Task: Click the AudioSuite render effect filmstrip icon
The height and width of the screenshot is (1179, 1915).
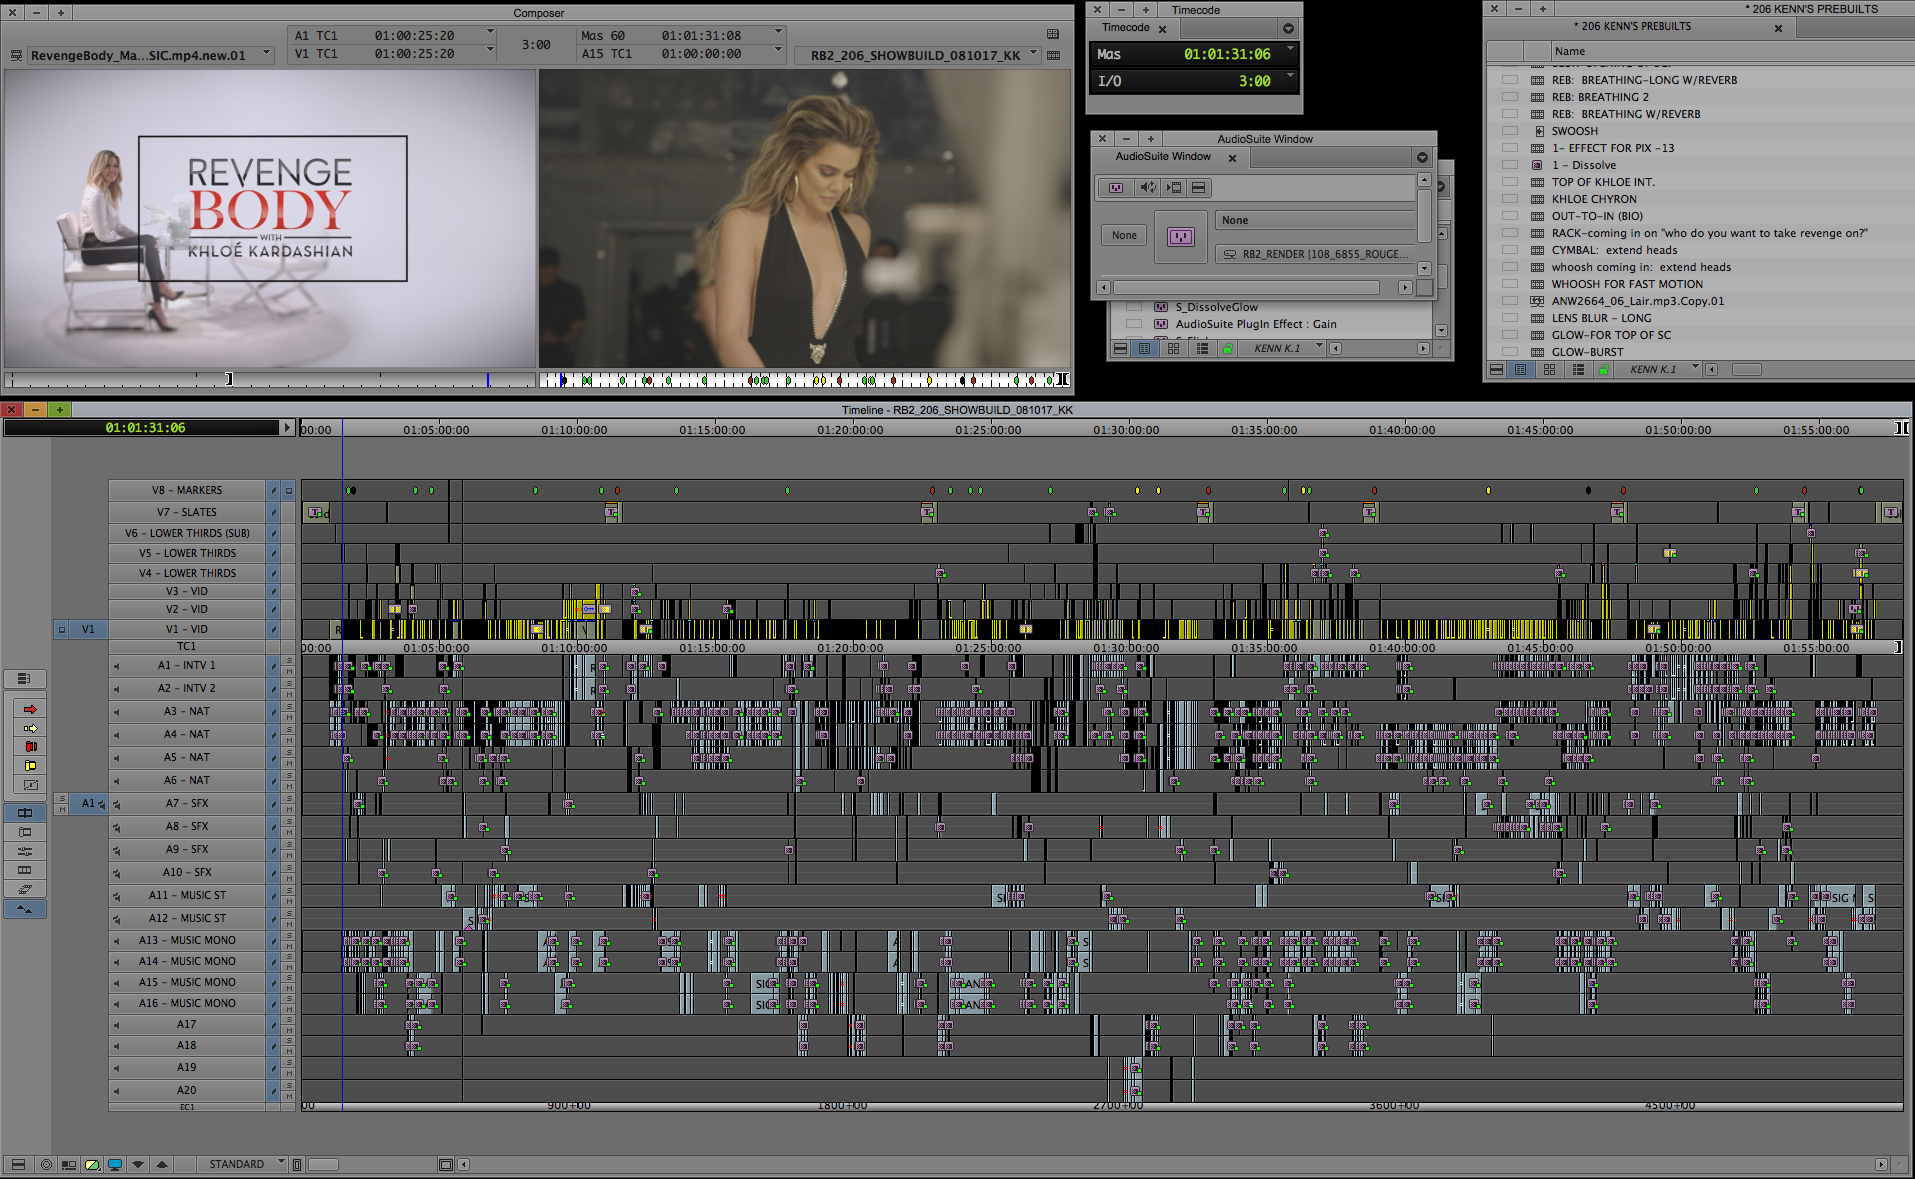Action: [x=1174, y=188]
